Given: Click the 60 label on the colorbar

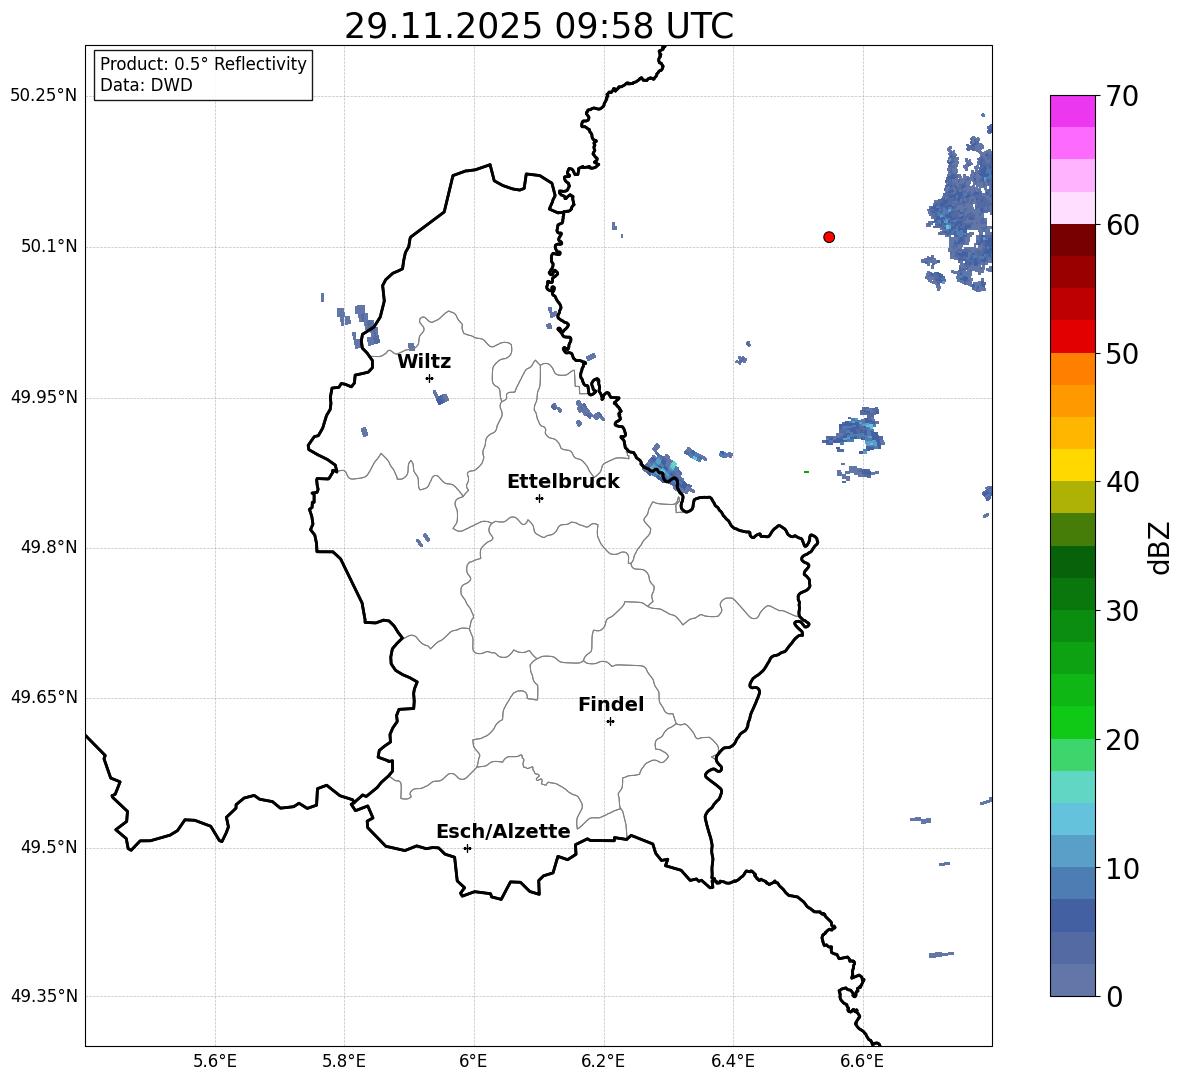Looking at the screenshot, I should pyautogui.click(x=1123, y=225).
